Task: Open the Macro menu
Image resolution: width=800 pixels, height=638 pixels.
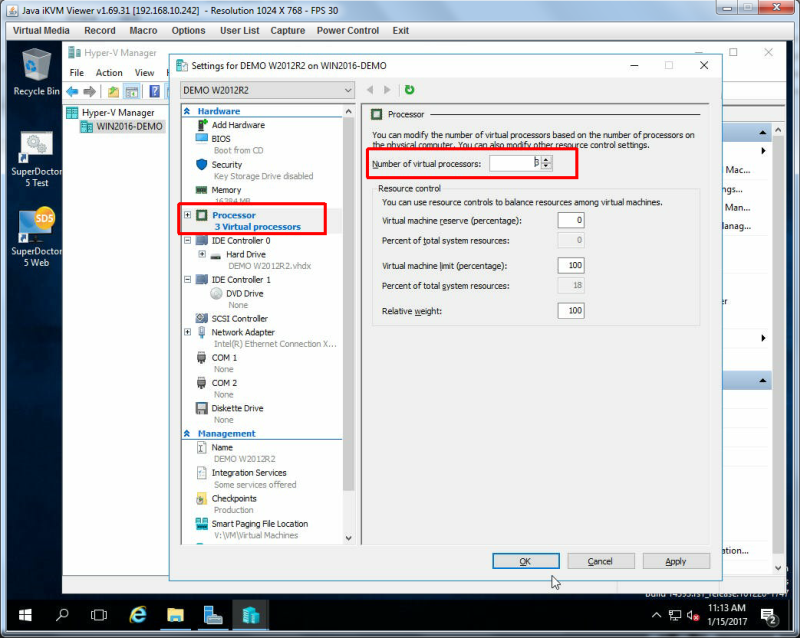Action: coord(143,31)
